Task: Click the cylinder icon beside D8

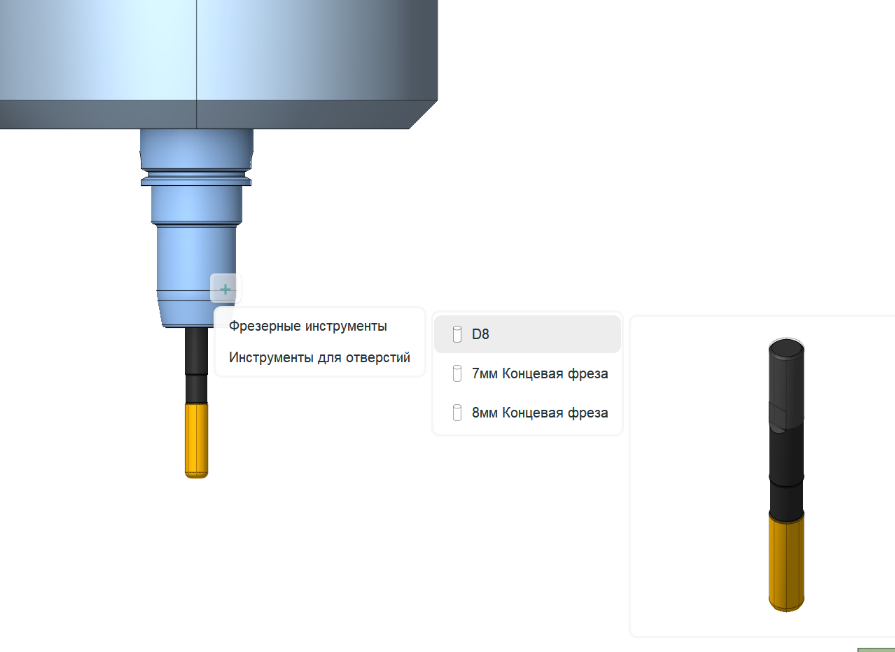Action: coord(457,334)
